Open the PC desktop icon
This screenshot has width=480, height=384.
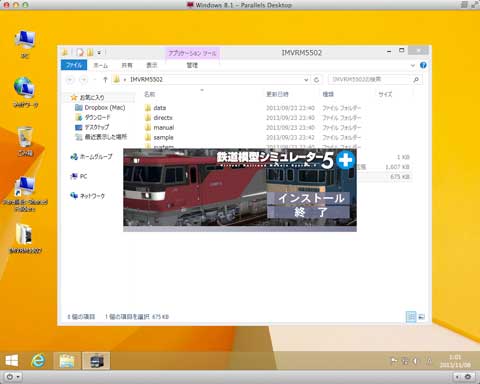[x=25, y=44]
